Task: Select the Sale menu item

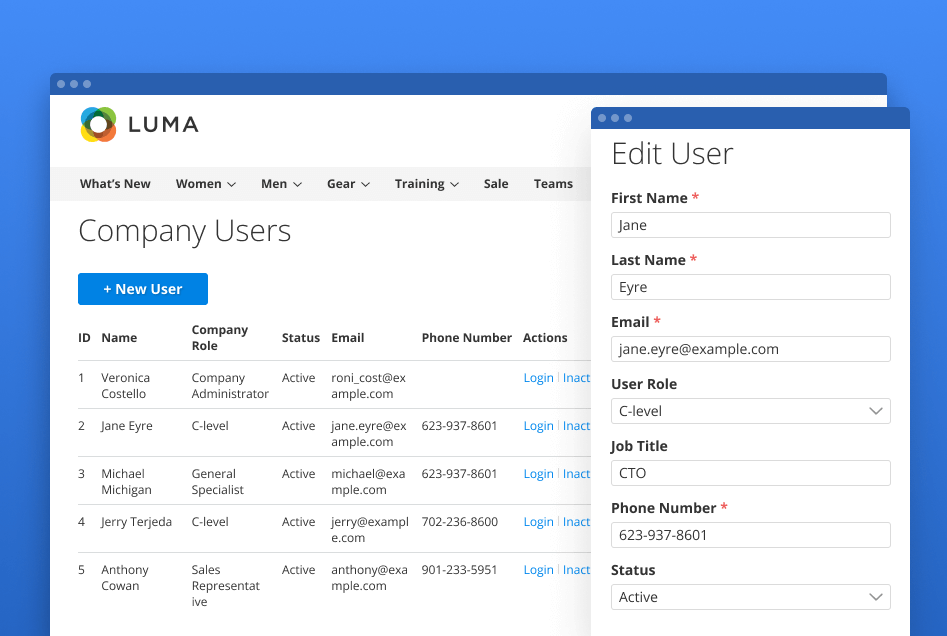Action: [x=495, y=184]
